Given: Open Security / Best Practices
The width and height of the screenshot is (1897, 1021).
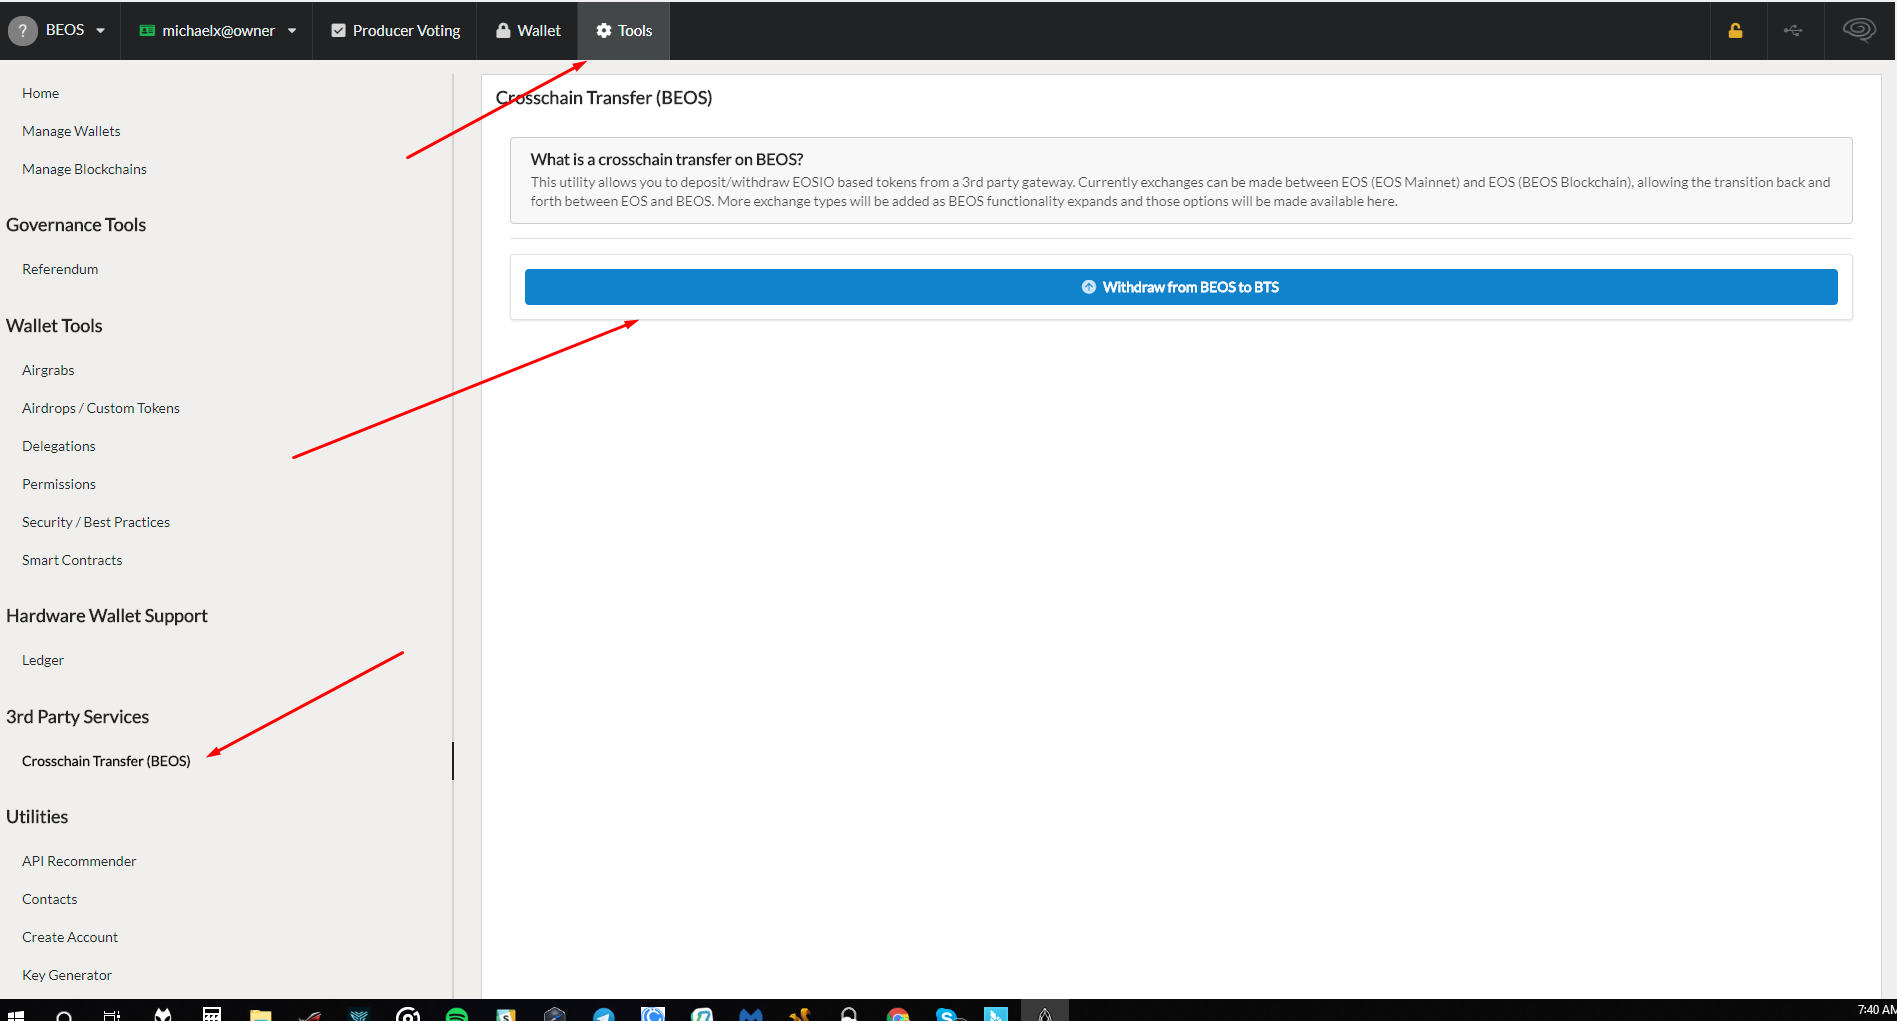Looking at the screenshot, I should click(x=96, y=522).
